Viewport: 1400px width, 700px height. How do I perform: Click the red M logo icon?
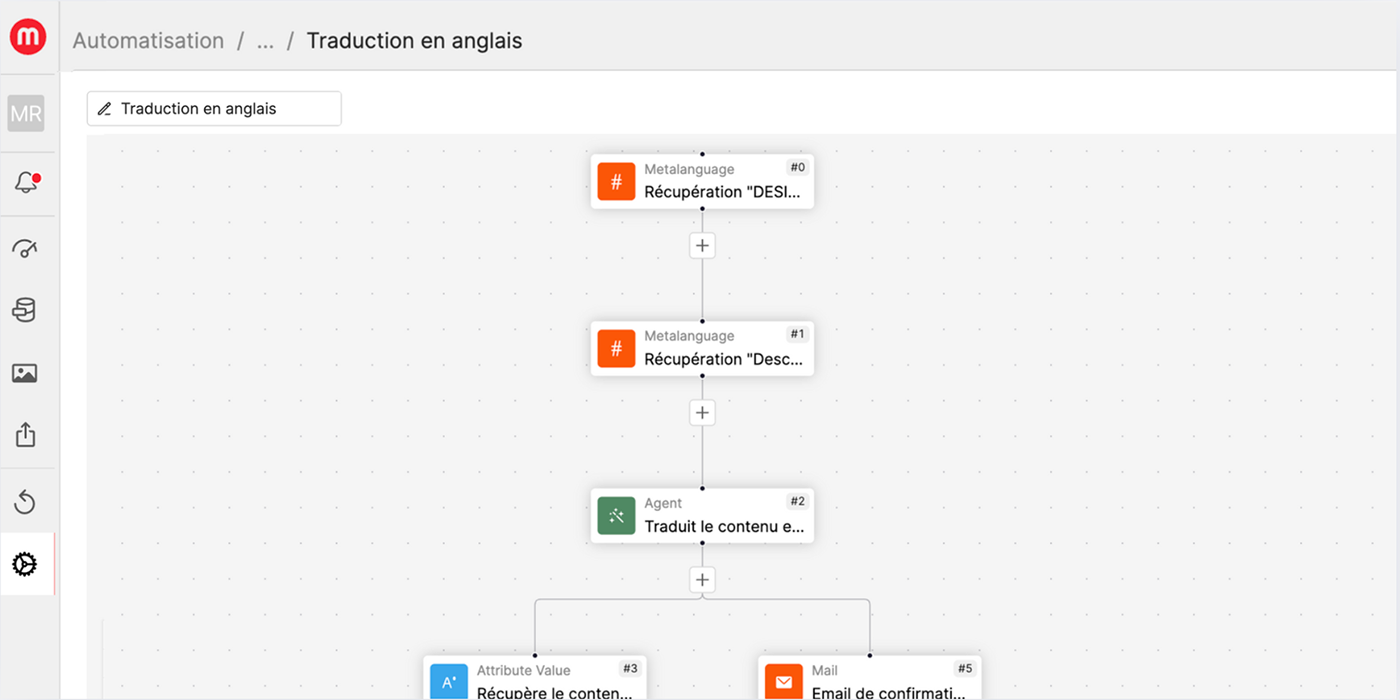[27, 37]
